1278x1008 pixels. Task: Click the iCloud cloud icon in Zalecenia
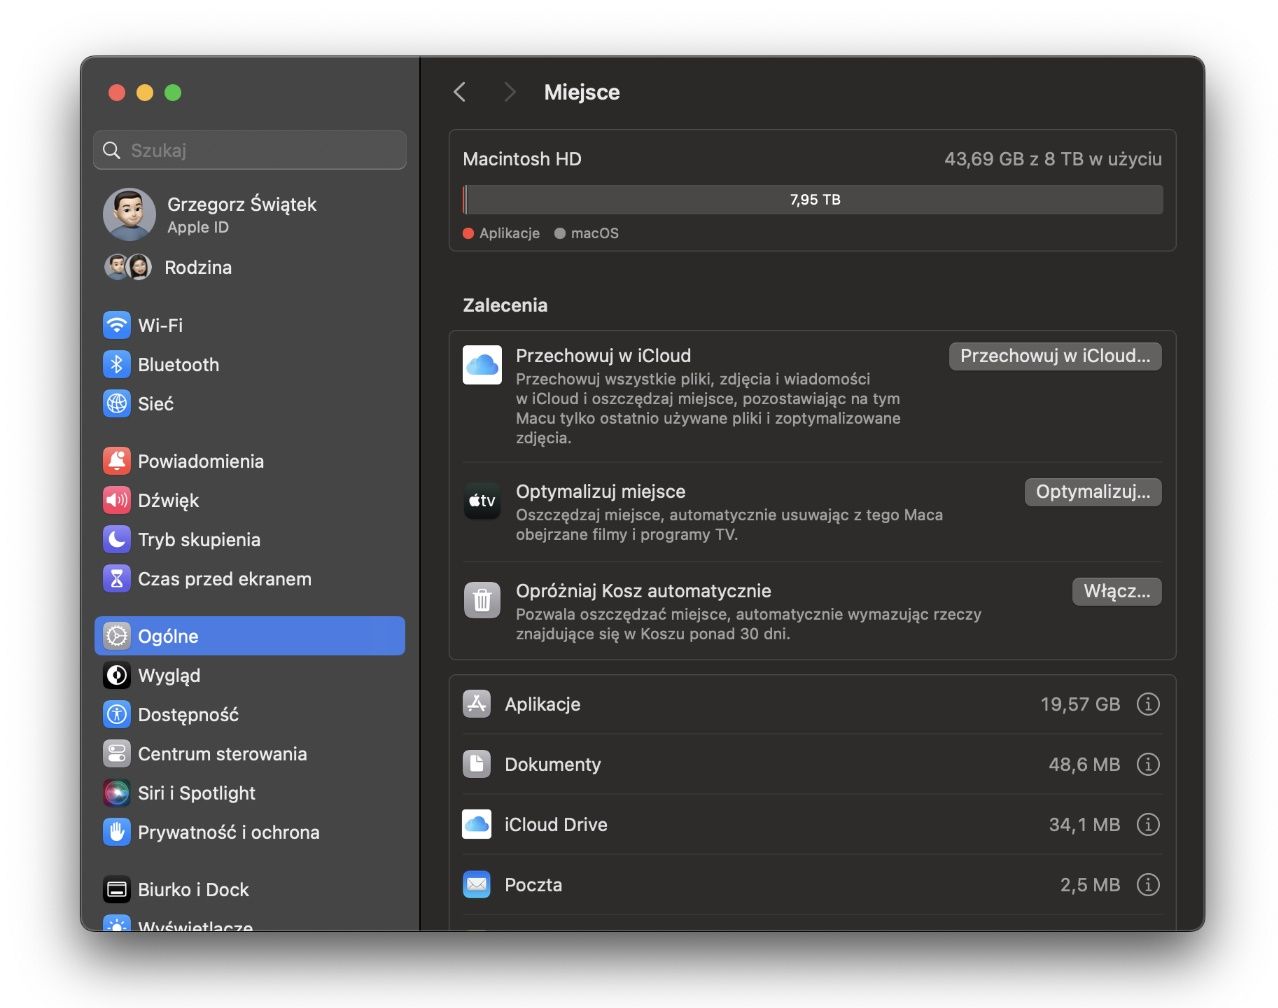tap(482, 365)
